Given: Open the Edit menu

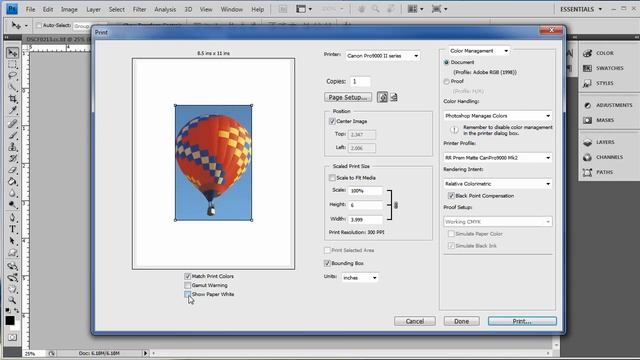Looking at the screenshot, I should pos(48,9).
